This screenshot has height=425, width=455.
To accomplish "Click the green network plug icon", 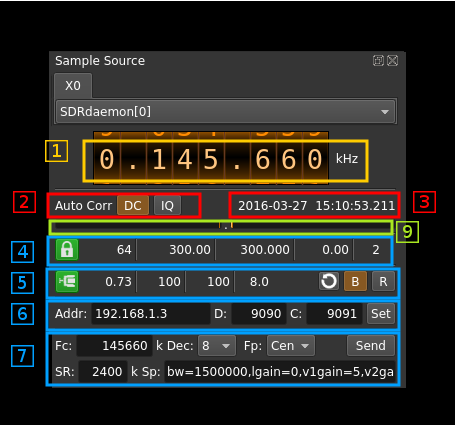I will 67,282.
